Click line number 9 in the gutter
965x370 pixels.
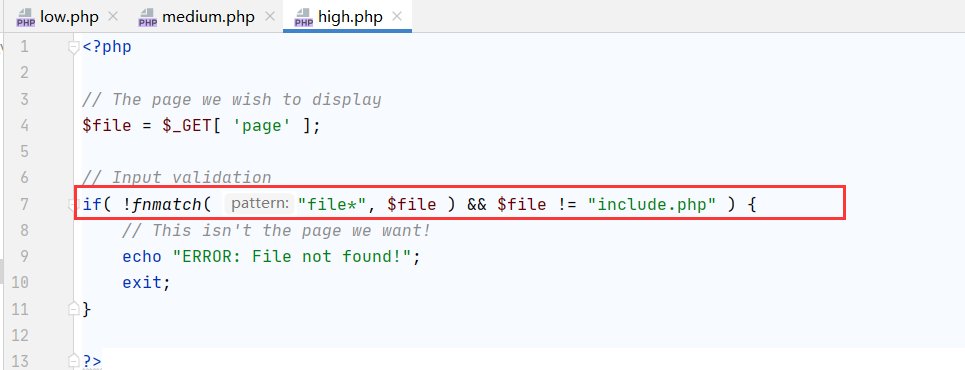click(24, 256)
